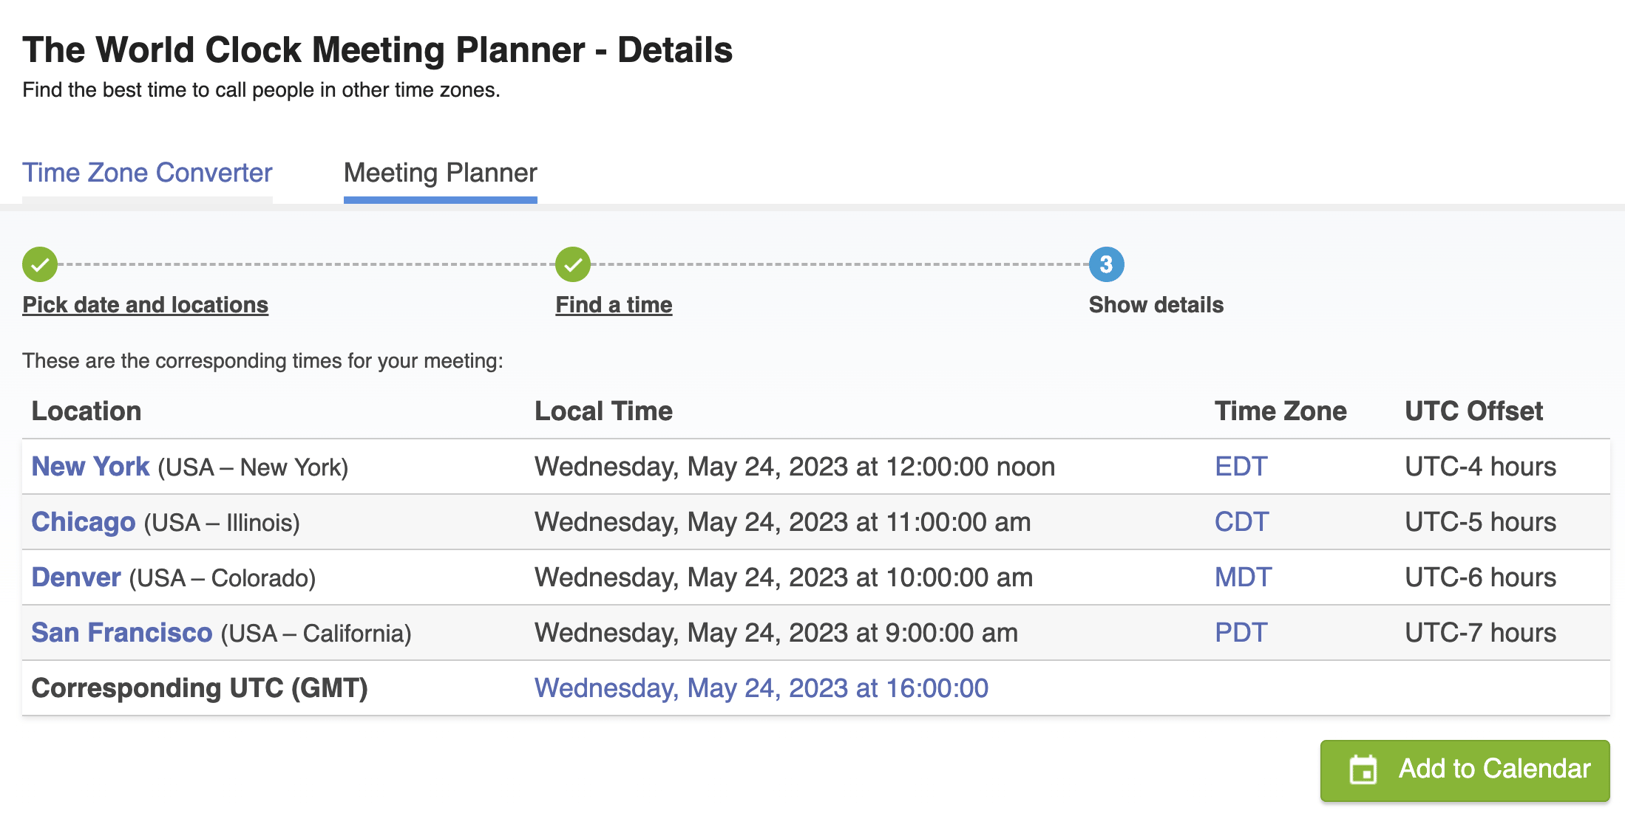
Task: Click the page title World Clock Meeting Planner
Action: coord(377,50)
